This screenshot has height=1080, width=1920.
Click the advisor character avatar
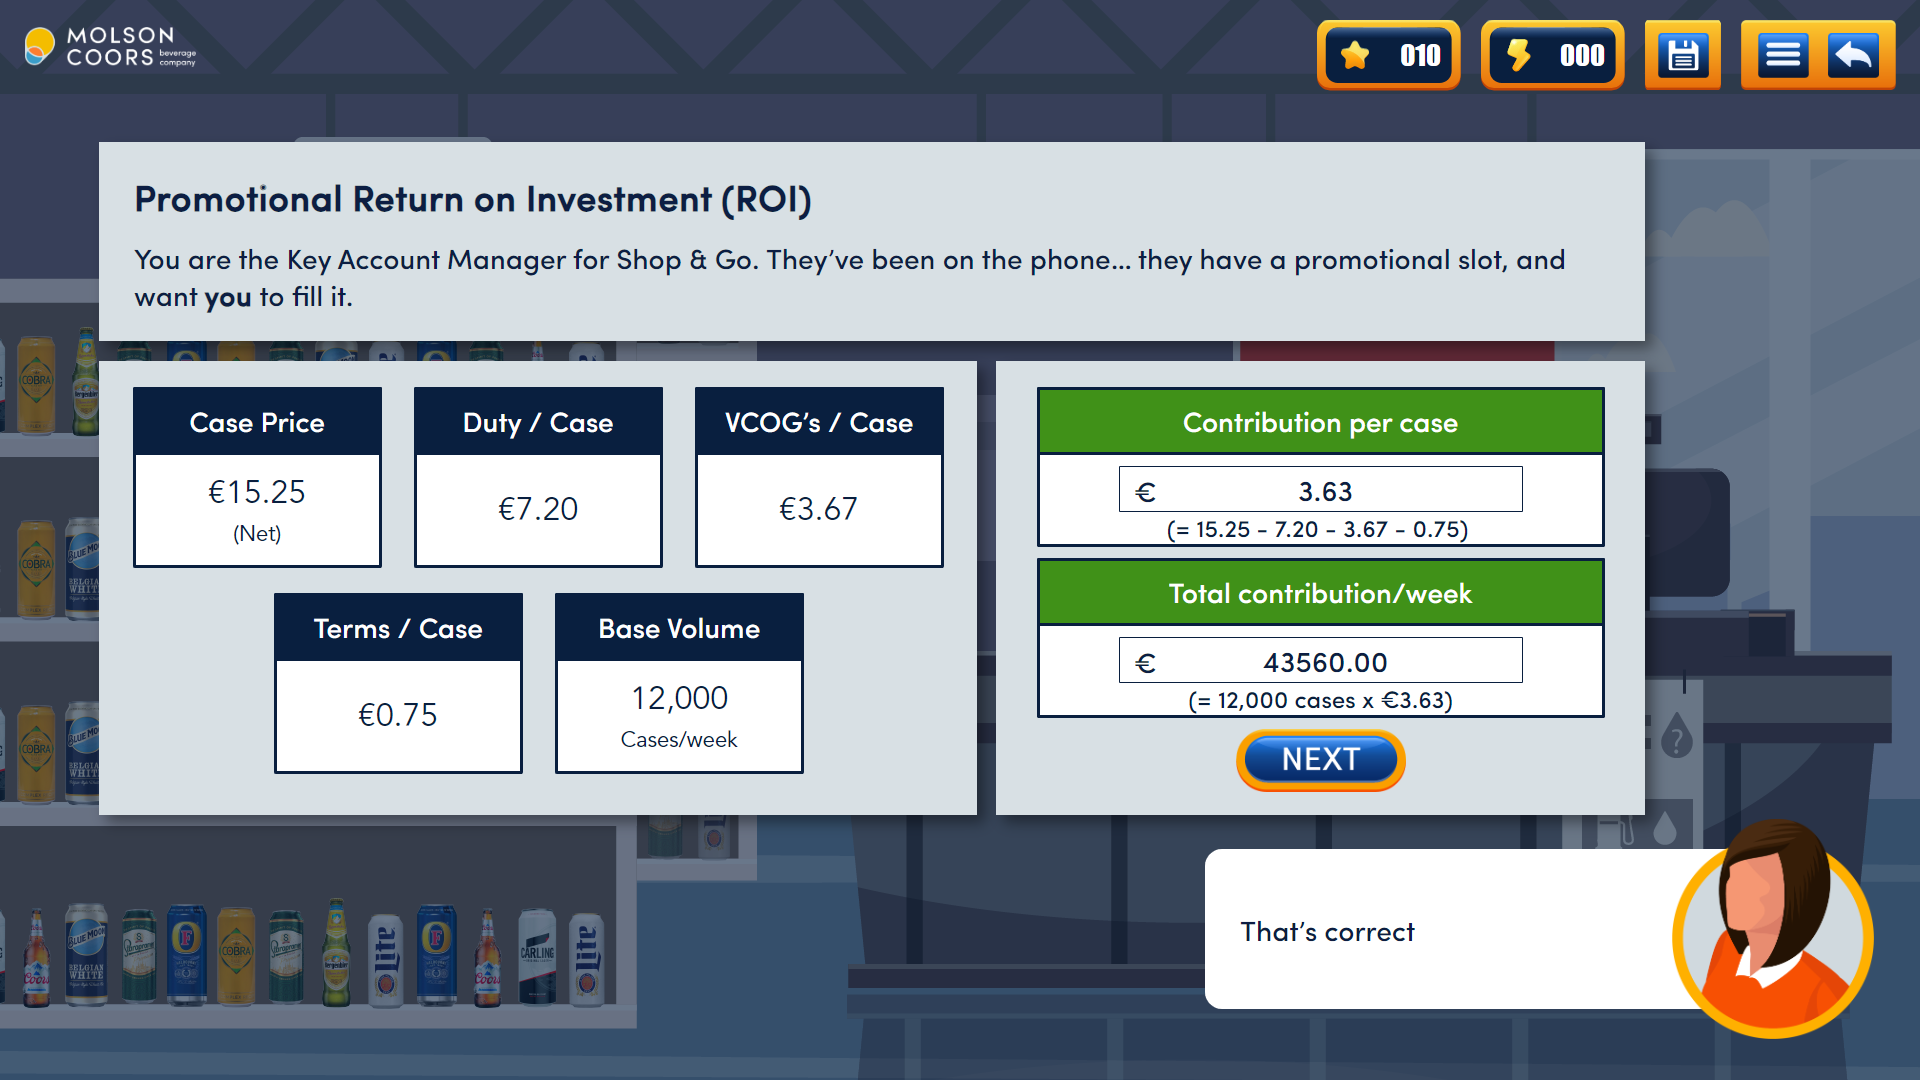1772,929
